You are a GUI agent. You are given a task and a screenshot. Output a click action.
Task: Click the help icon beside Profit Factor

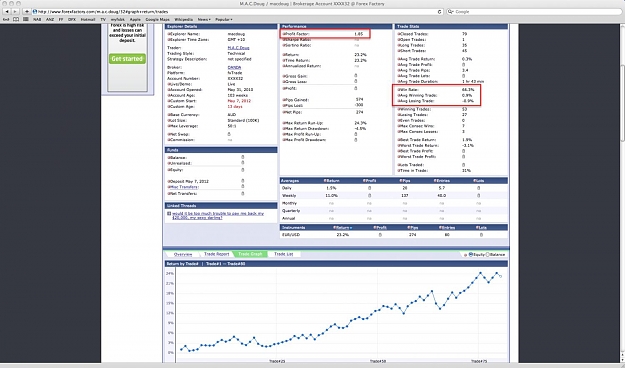[x=285, y=34]
